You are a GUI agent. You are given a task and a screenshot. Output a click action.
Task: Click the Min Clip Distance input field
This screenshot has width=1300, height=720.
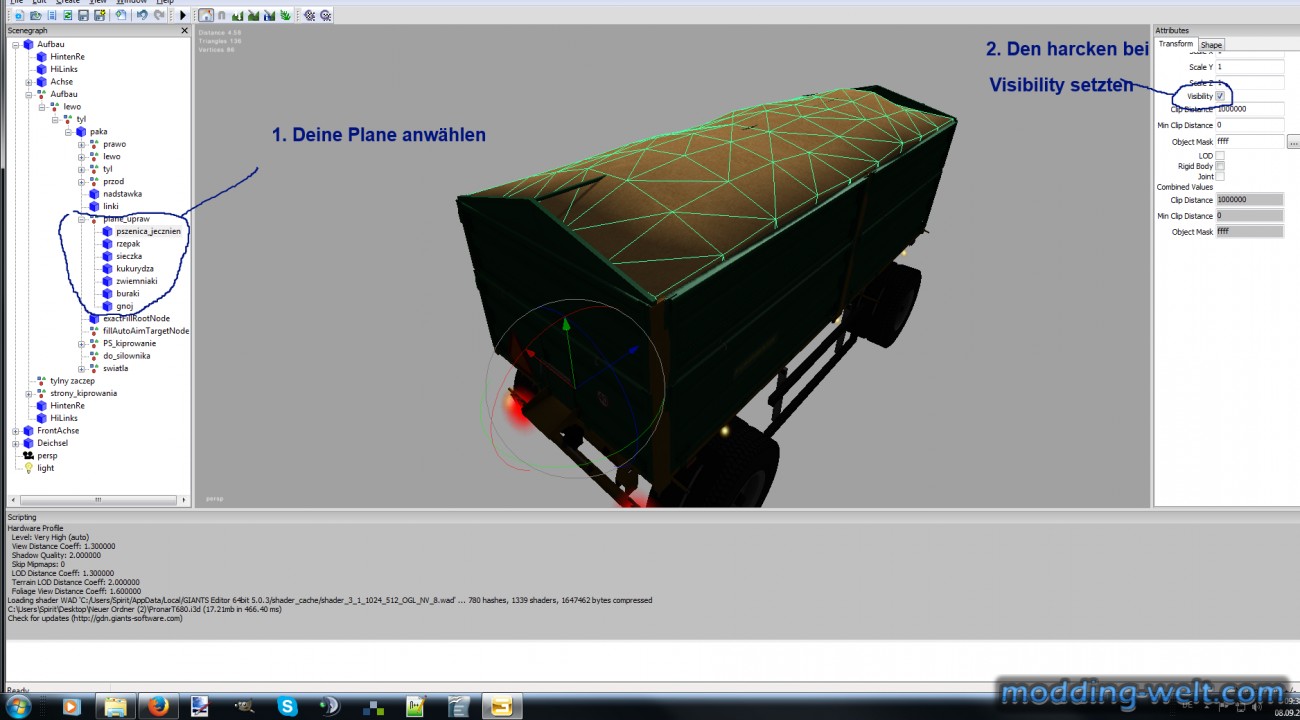pos(1249,125)
